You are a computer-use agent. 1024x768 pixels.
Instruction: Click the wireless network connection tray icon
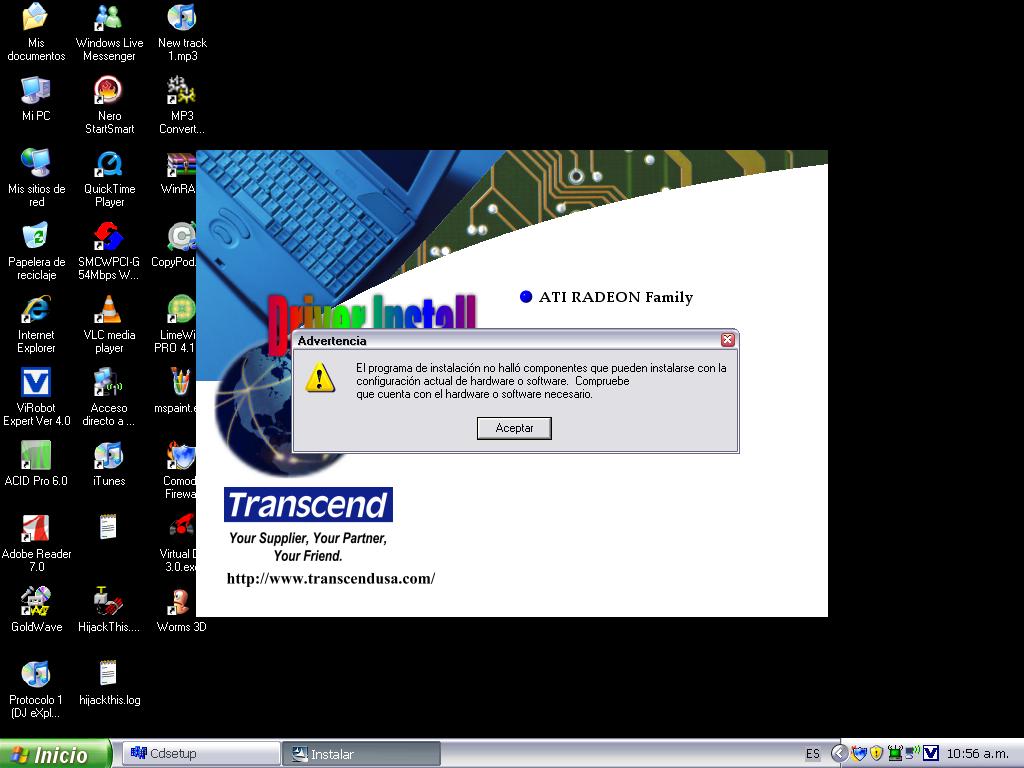pyautogui.click(x=912, y=754)
